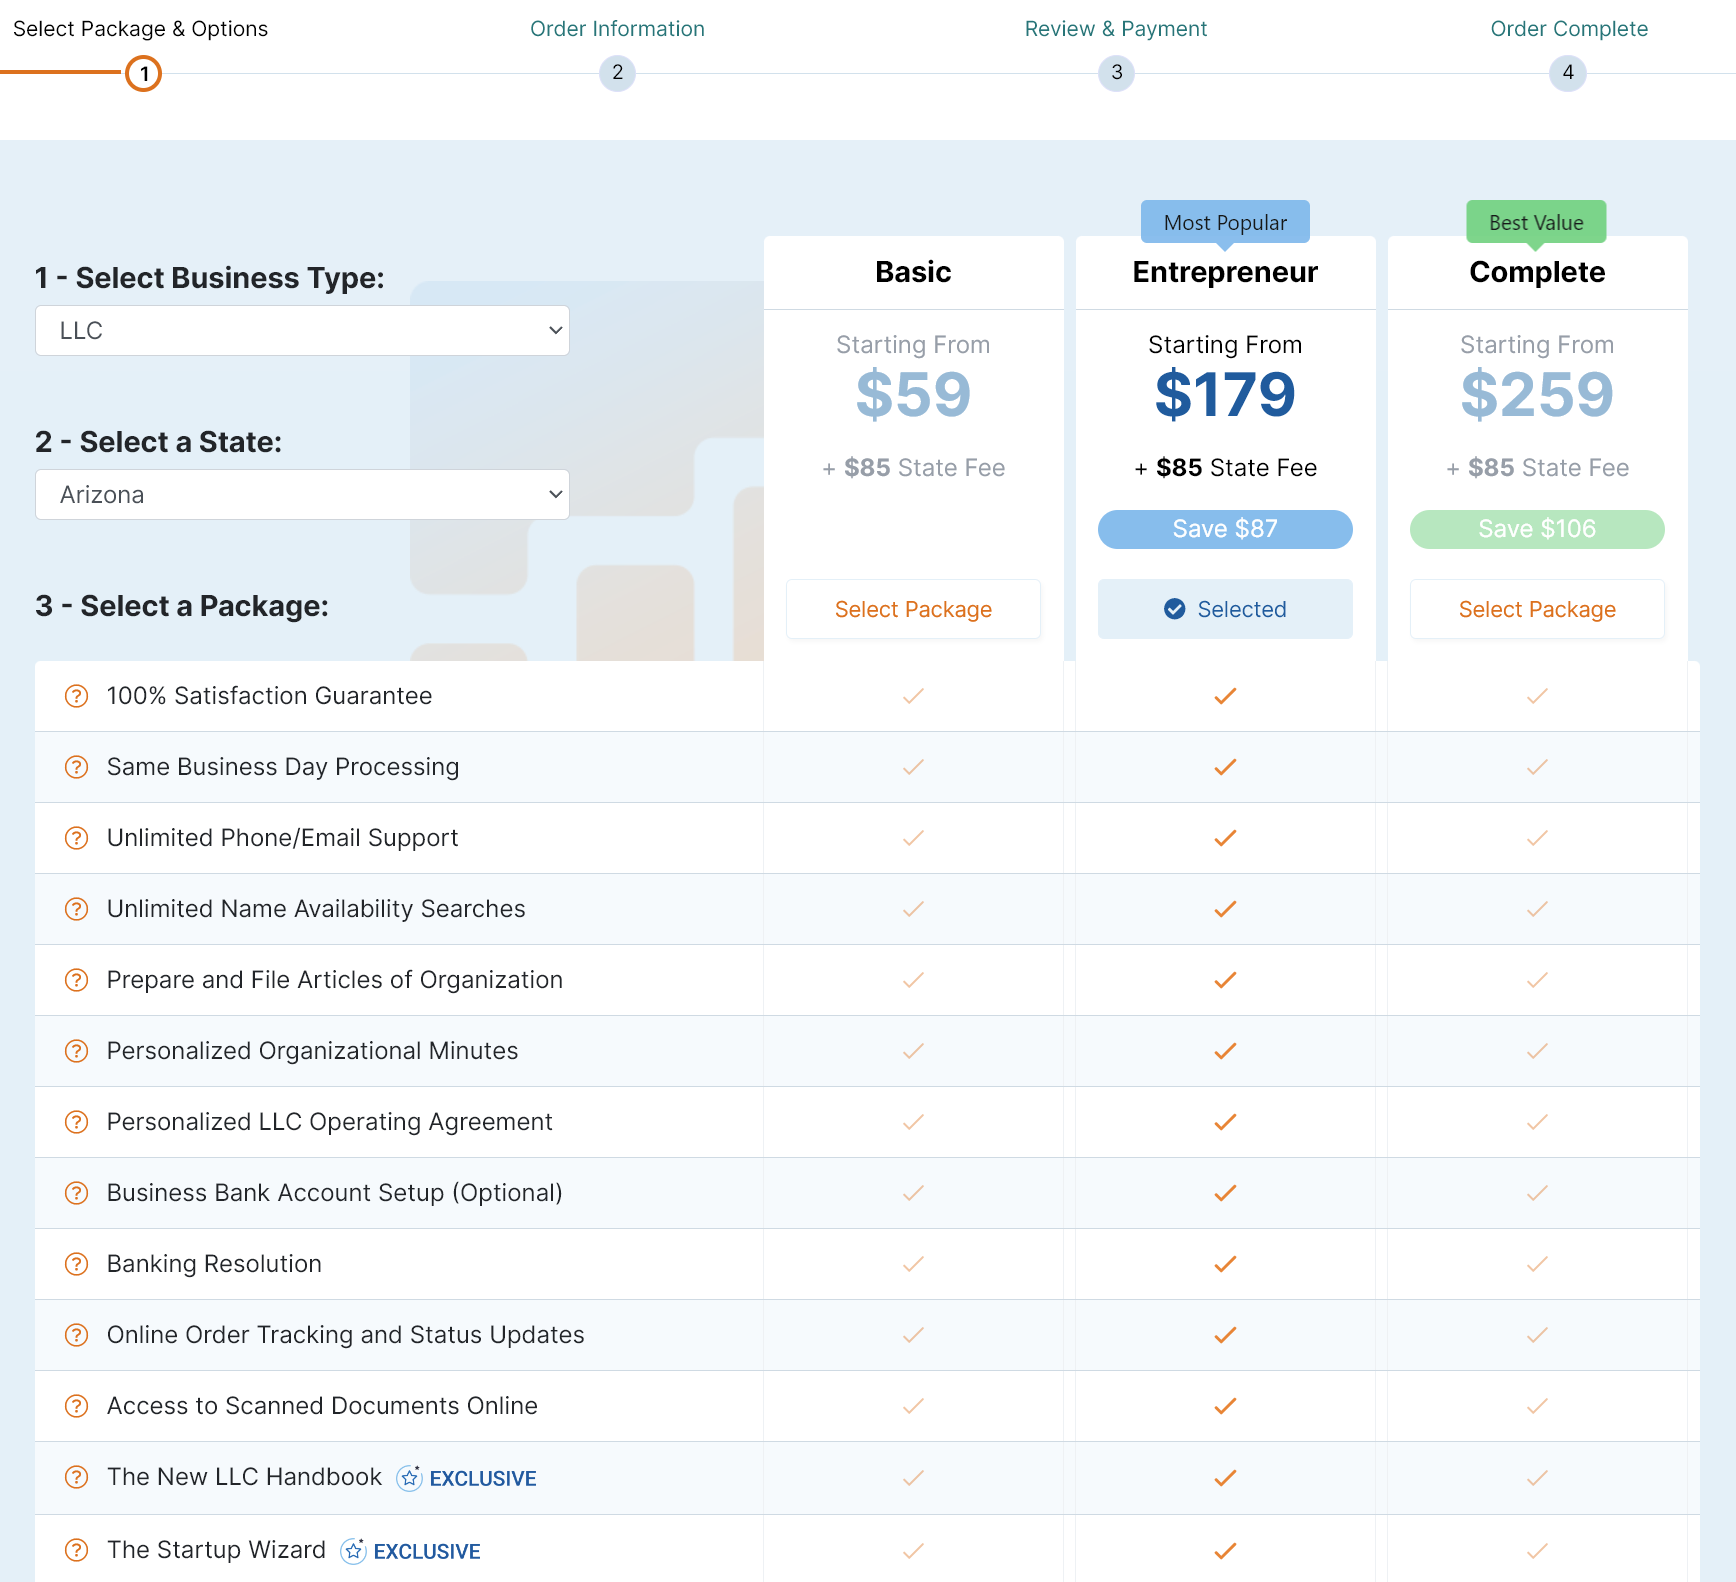Open the help icon beside 100% Satisfaction Guarantee
Image resolution: width=1736 pixels, height=1582 pixels.
pos(76,696)
